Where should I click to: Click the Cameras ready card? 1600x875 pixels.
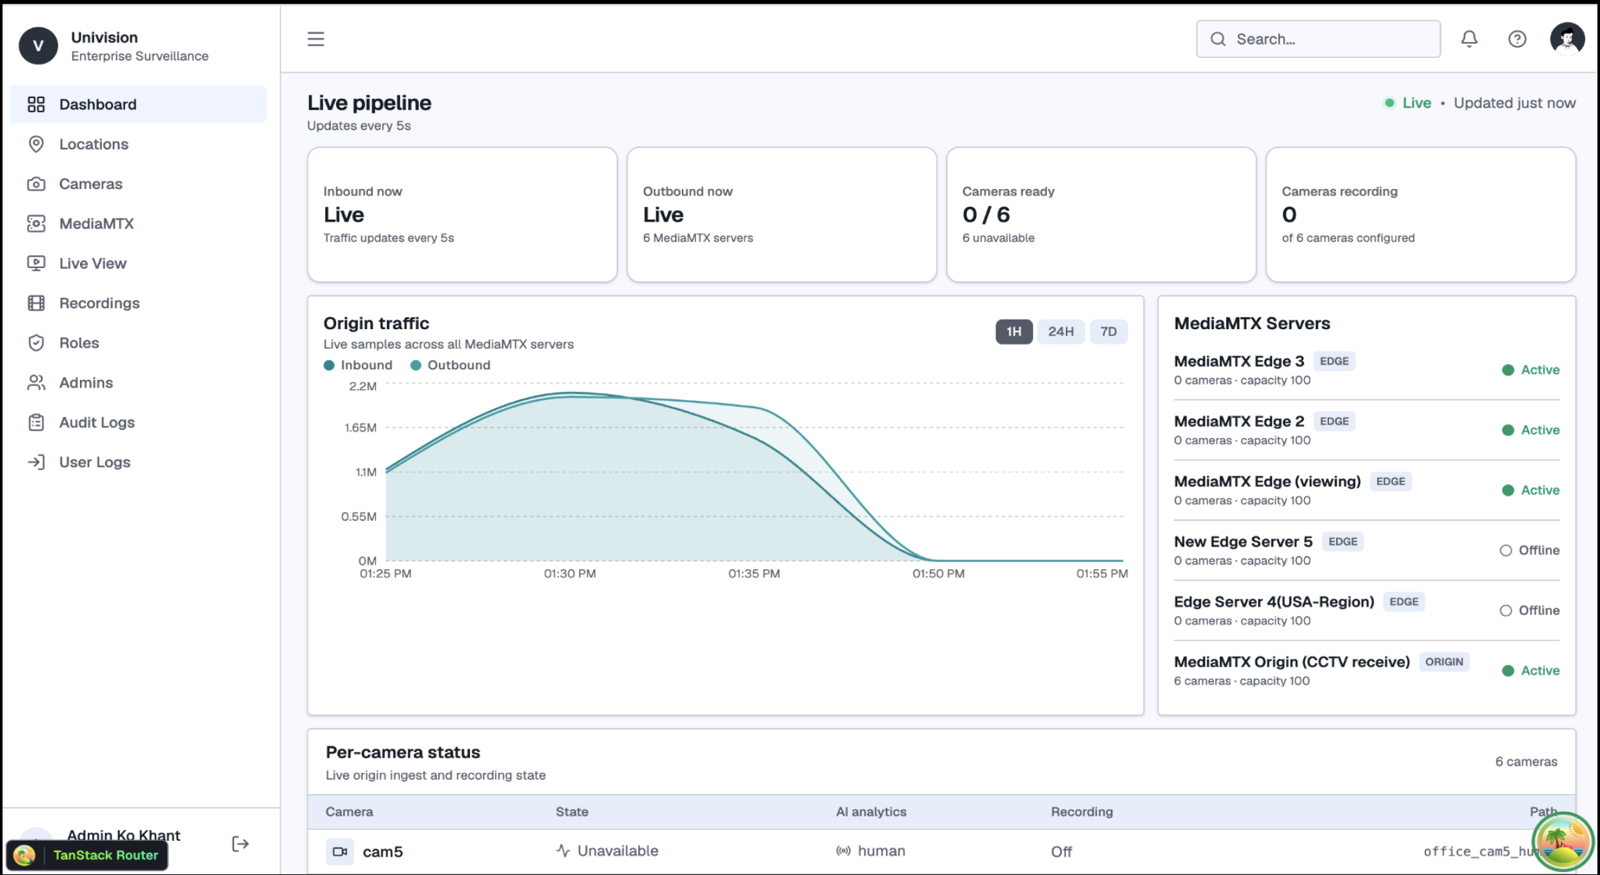click(1101, 215)
